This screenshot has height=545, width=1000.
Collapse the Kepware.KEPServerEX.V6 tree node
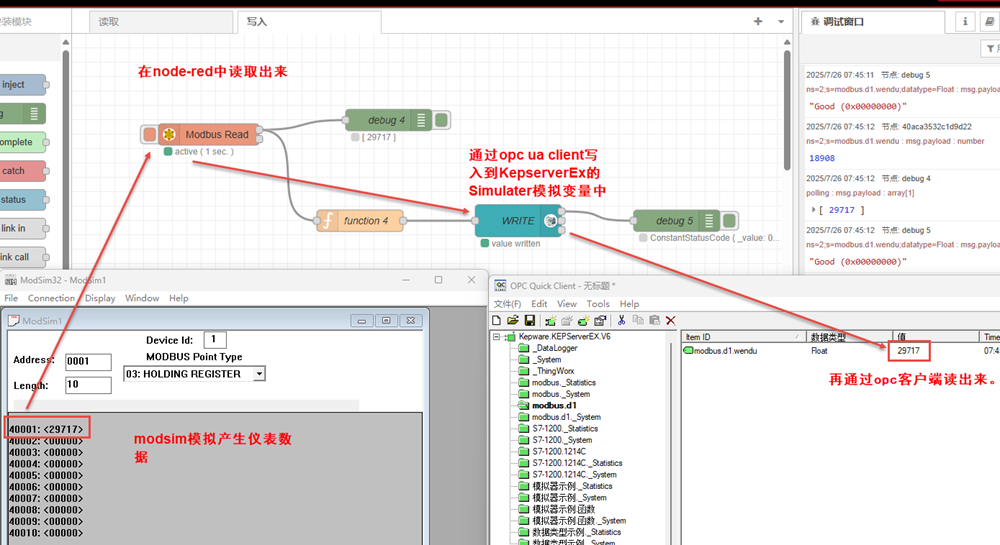[x=496, y=337]
